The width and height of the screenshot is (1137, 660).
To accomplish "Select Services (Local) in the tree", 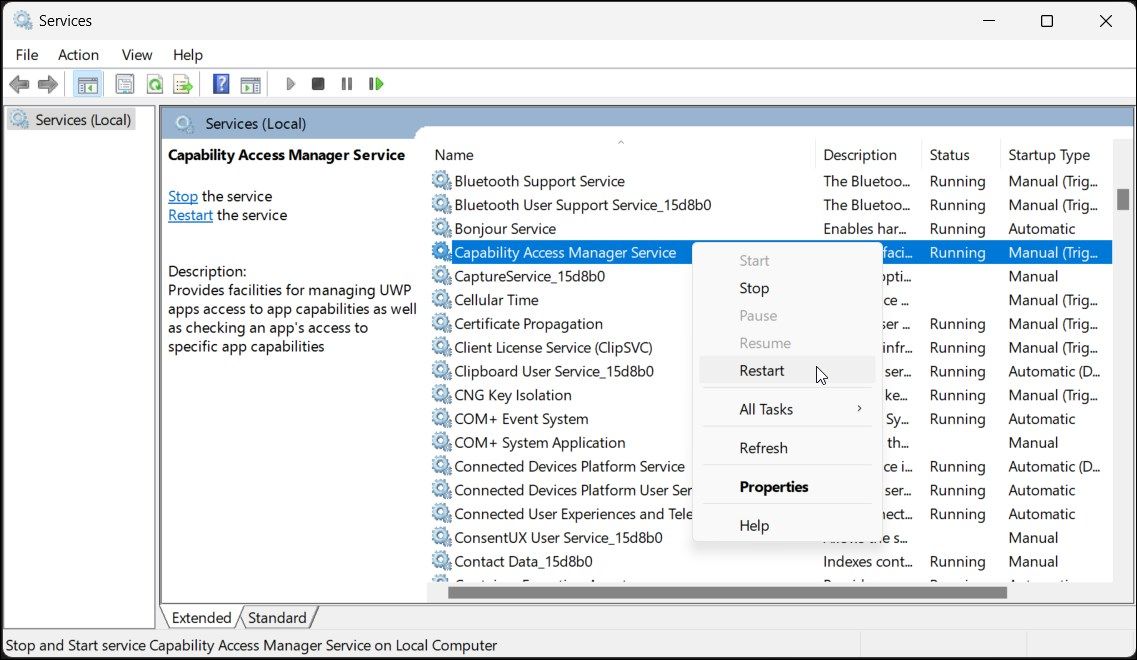I will tap(82, 120).
